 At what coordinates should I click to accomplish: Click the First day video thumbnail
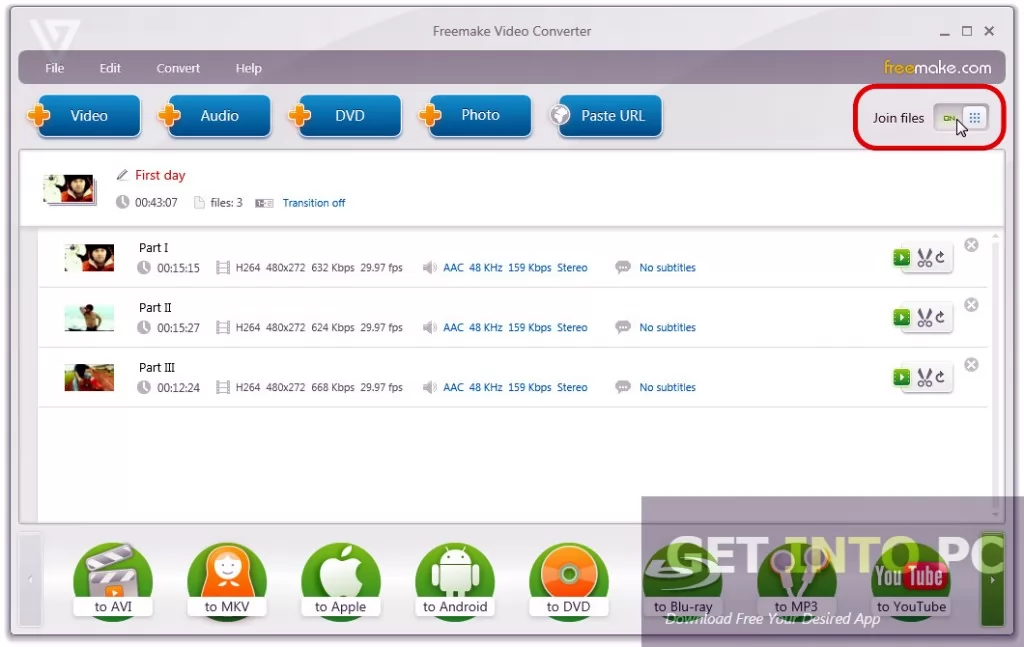click(70, 189)
